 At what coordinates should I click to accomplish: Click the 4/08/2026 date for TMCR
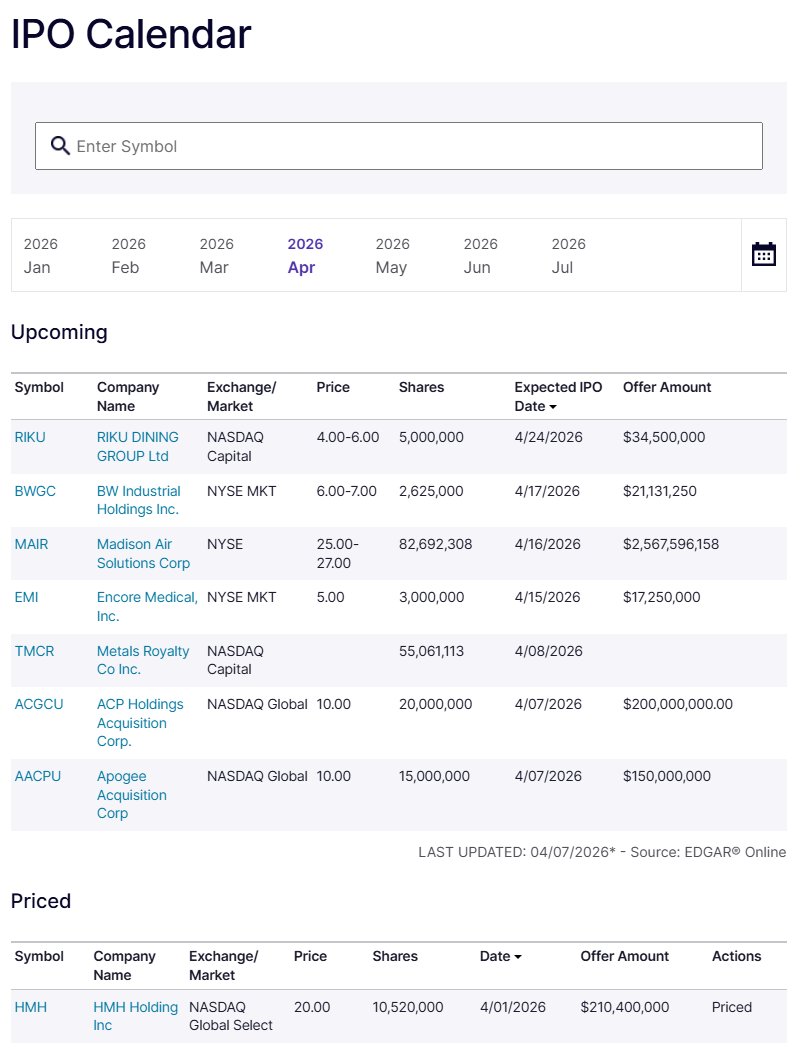(548, 651)
